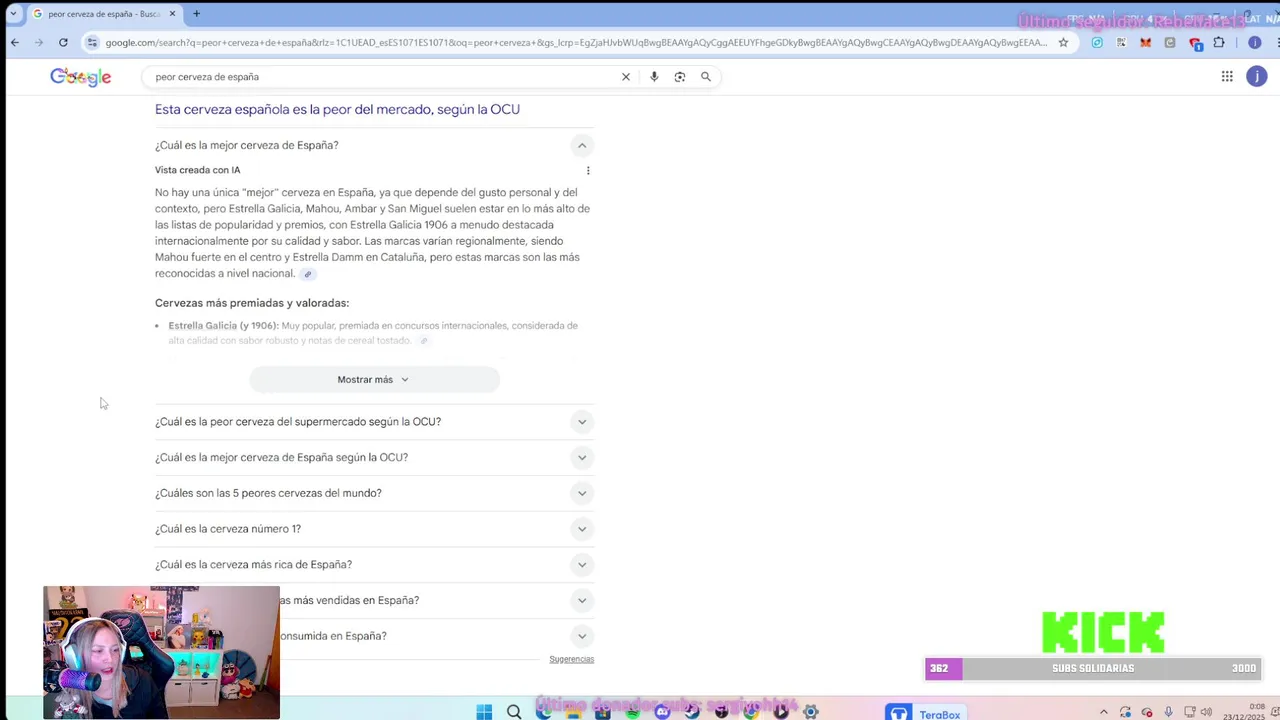This screenshot has width=1280, height=720.
Task: Reload the page with the refresh icon
Action: click(x=63, y=42)
